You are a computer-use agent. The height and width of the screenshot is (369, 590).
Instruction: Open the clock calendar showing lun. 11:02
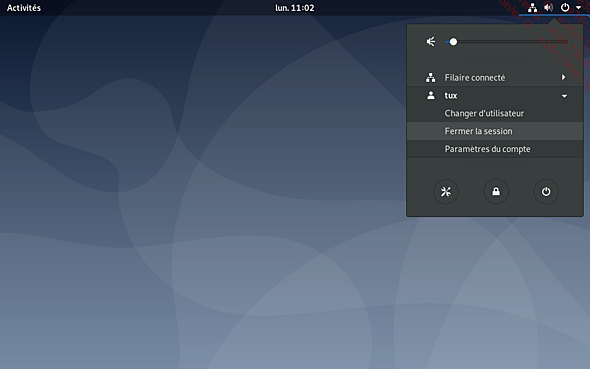(x=295, y=8)
